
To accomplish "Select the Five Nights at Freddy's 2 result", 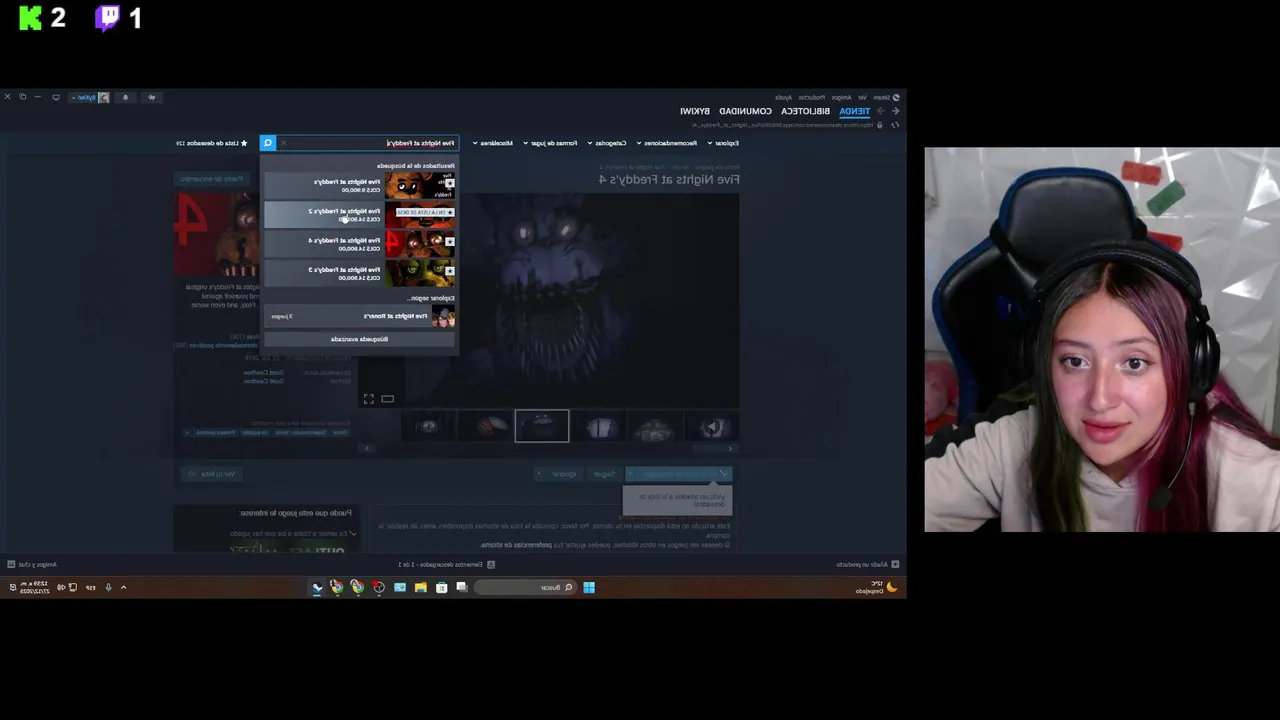I will pos(360,214).
